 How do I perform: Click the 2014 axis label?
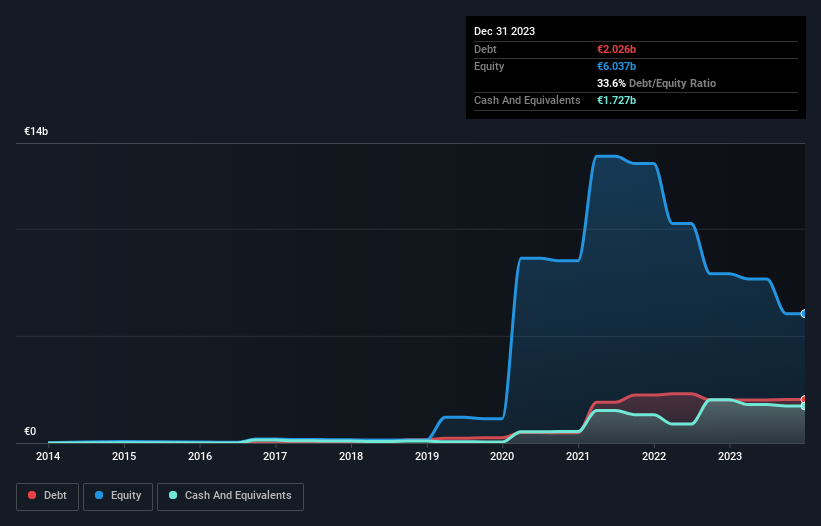pos(48,456)
